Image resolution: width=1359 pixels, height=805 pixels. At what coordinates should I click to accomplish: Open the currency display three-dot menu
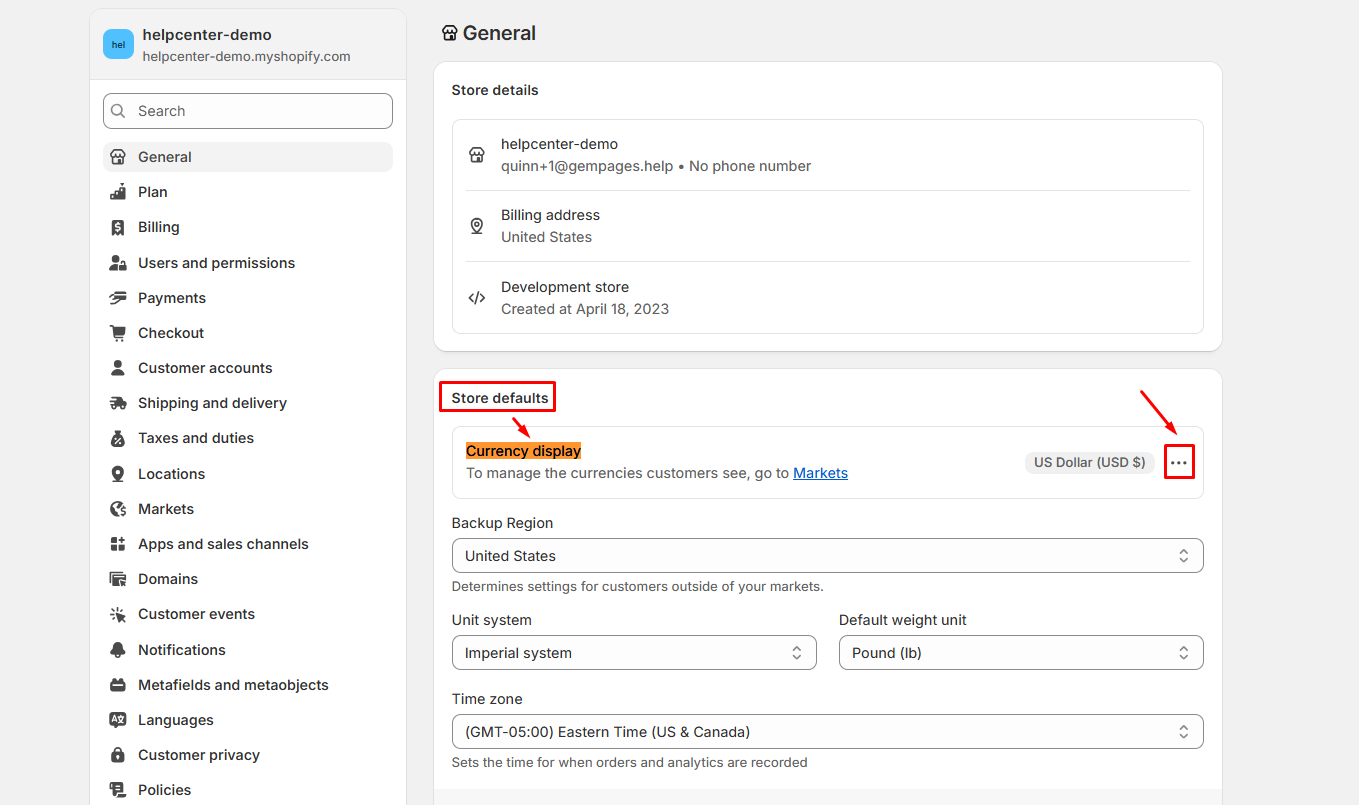[x=1179, y=463]
